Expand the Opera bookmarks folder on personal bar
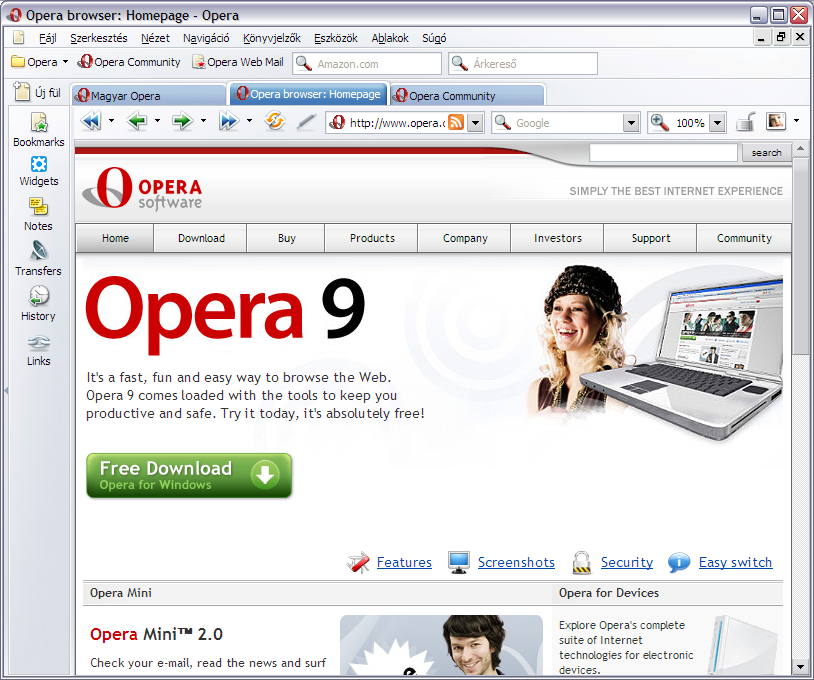814x680 pixels. [x=39, y=62]
